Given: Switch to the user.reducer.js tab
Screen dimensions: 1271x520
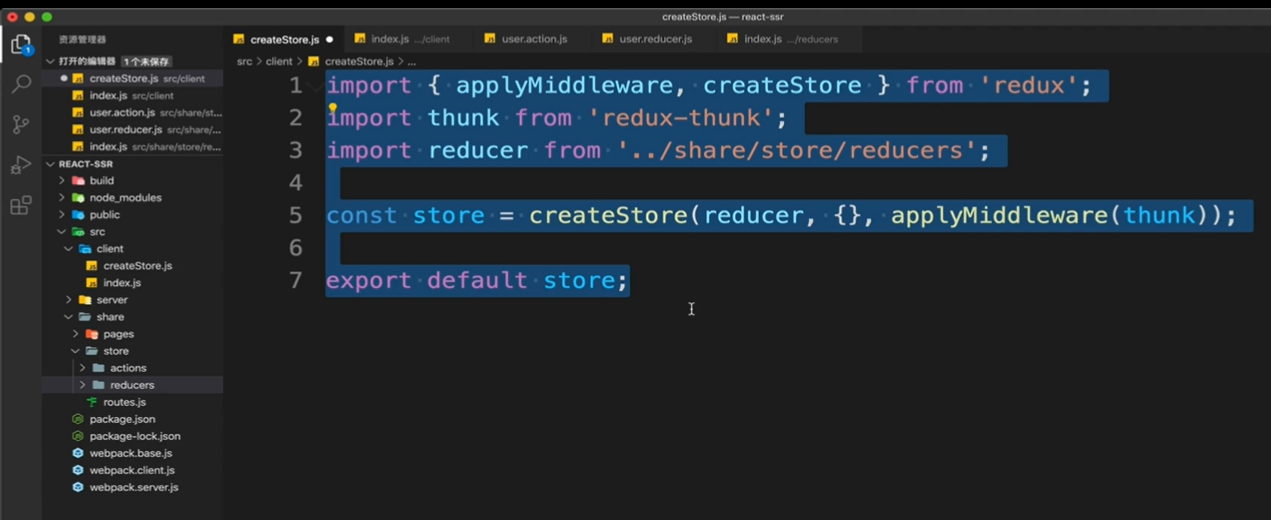Looking at the screenshot, I should tap(655, 40).
